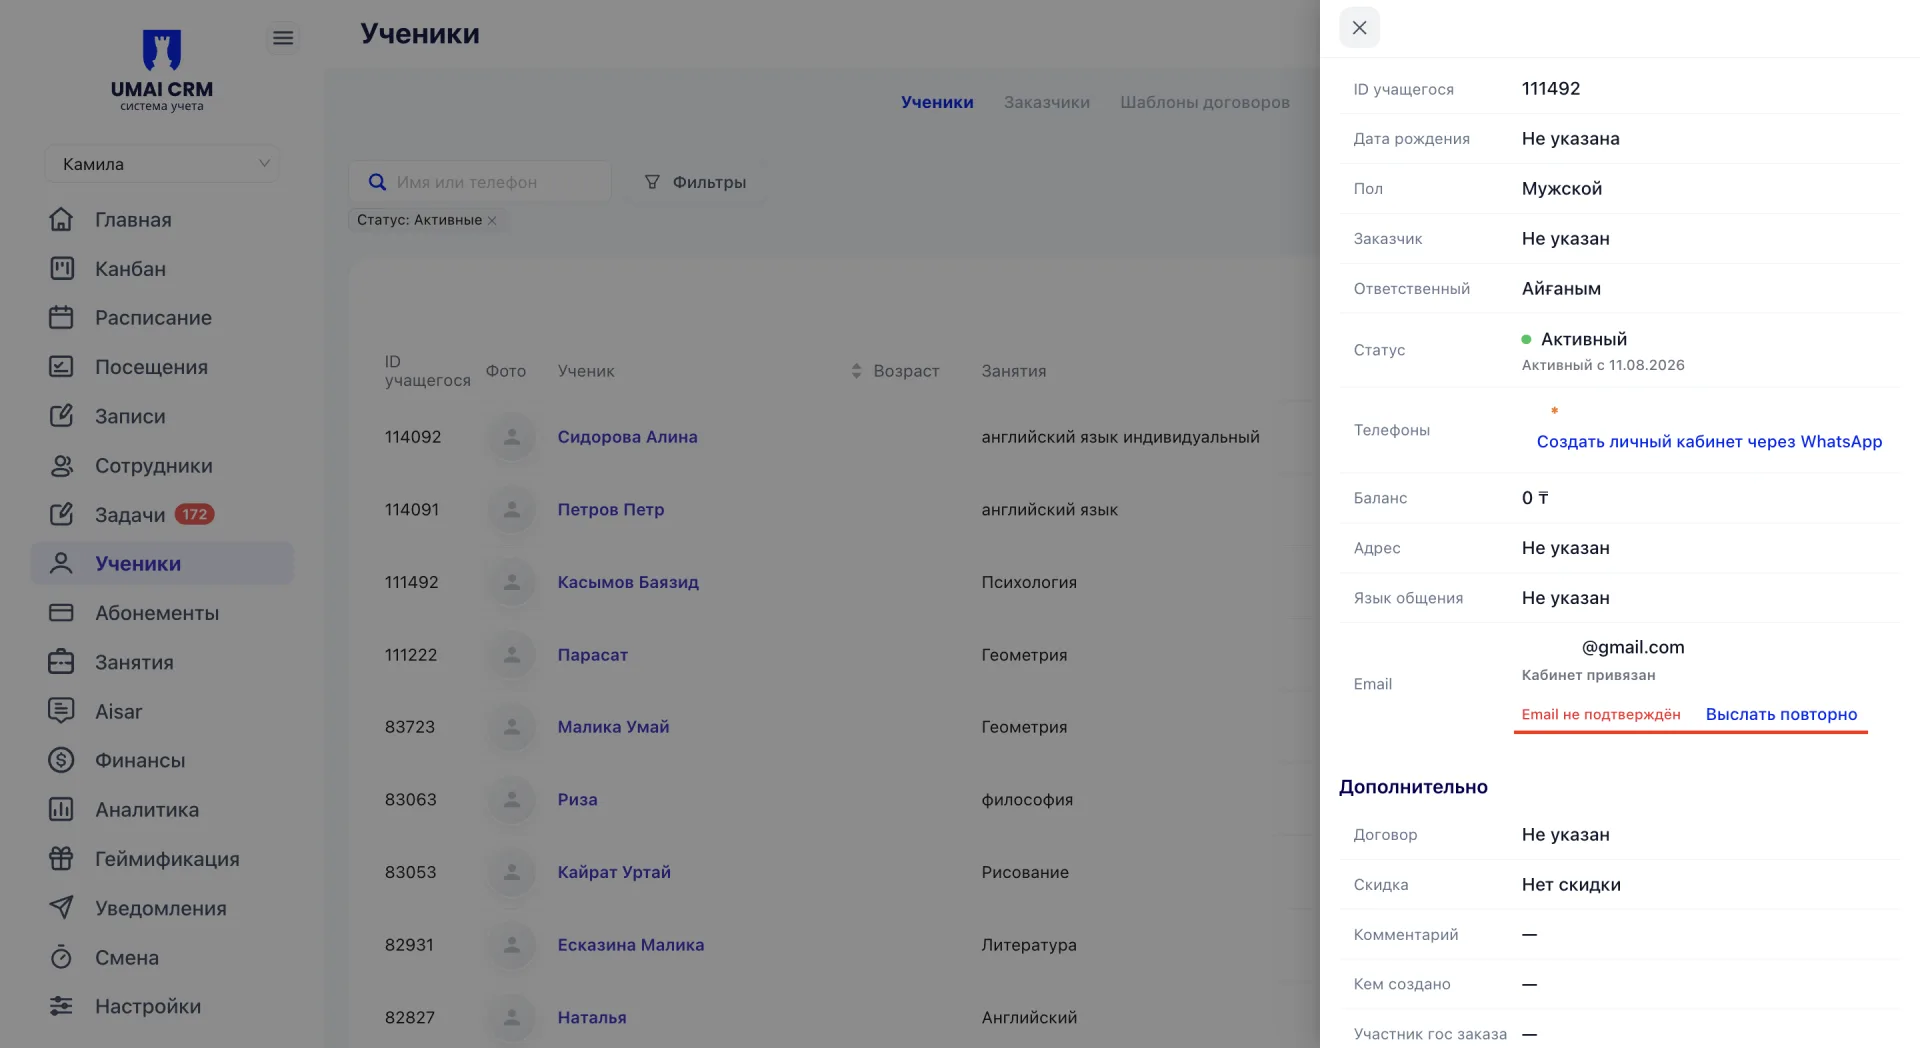1920x1048 pixels.
Task: Click the Айғаным responsible value
Action: coord(1561,288)
